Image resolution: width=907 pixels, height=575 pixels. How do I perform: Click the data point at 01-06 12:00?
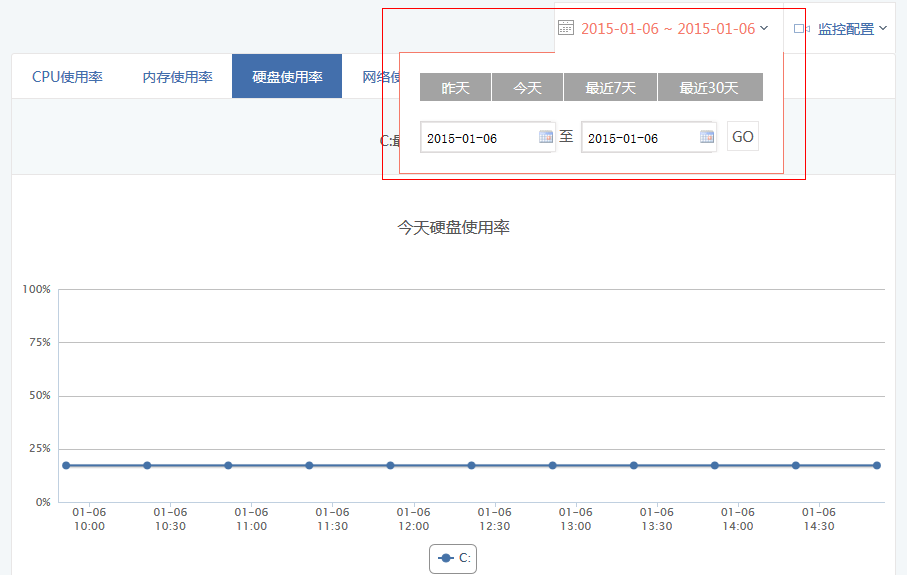(390, 466)
